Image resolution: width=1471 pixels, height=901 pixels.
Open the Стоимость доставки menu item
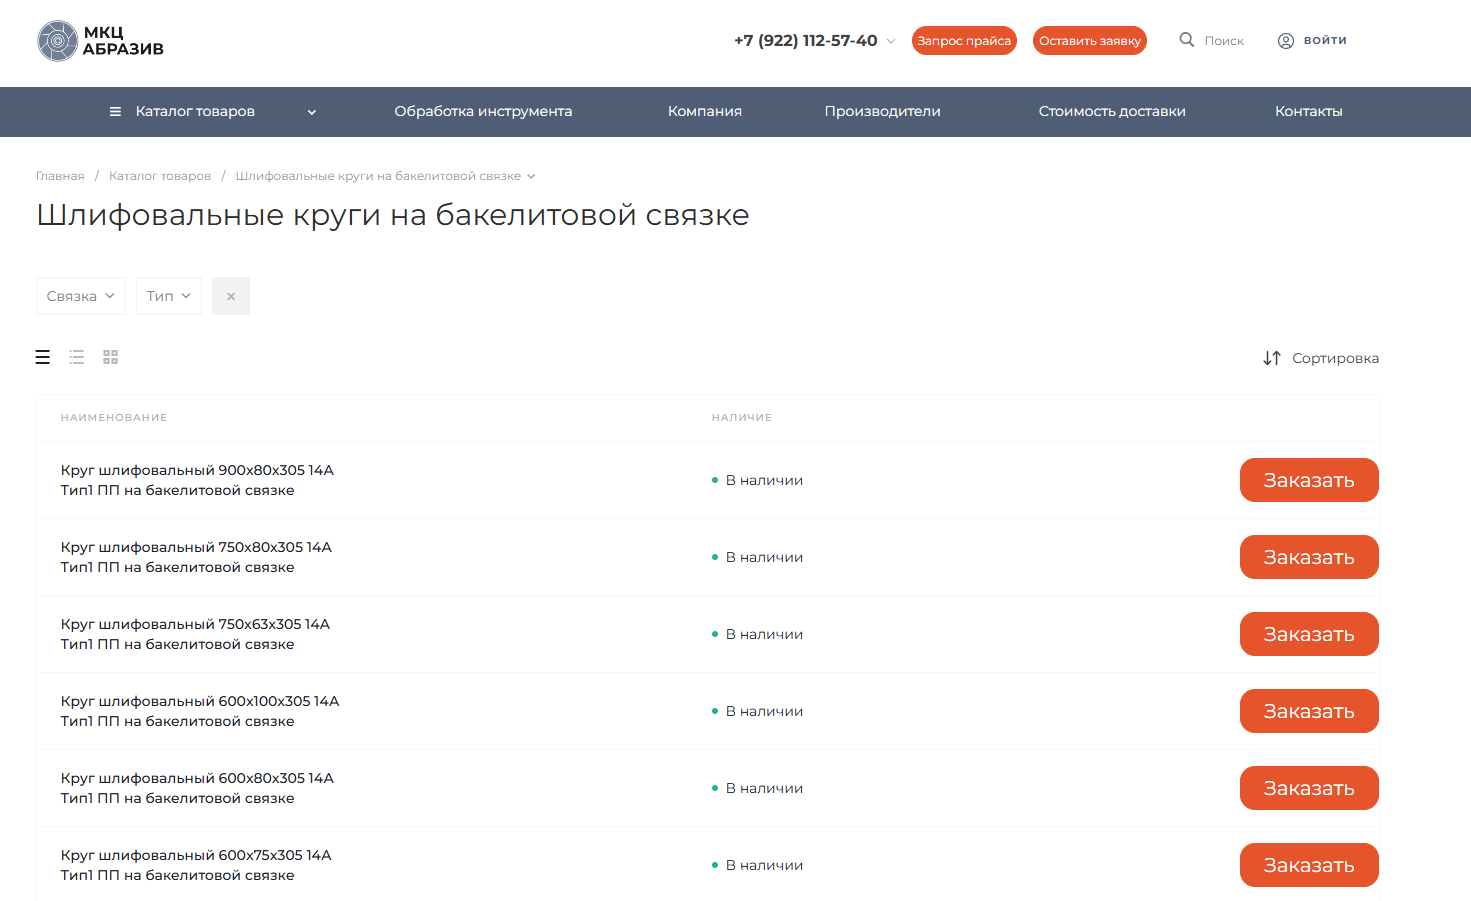(1112, 112)
